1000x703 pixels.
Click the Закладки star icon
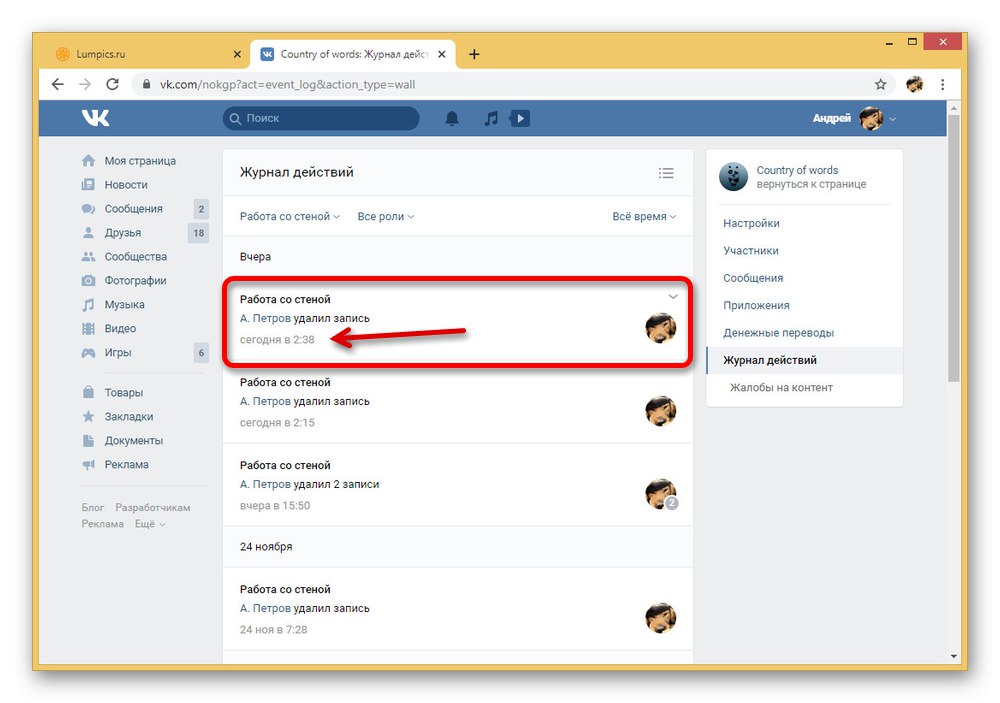[88, 417]
